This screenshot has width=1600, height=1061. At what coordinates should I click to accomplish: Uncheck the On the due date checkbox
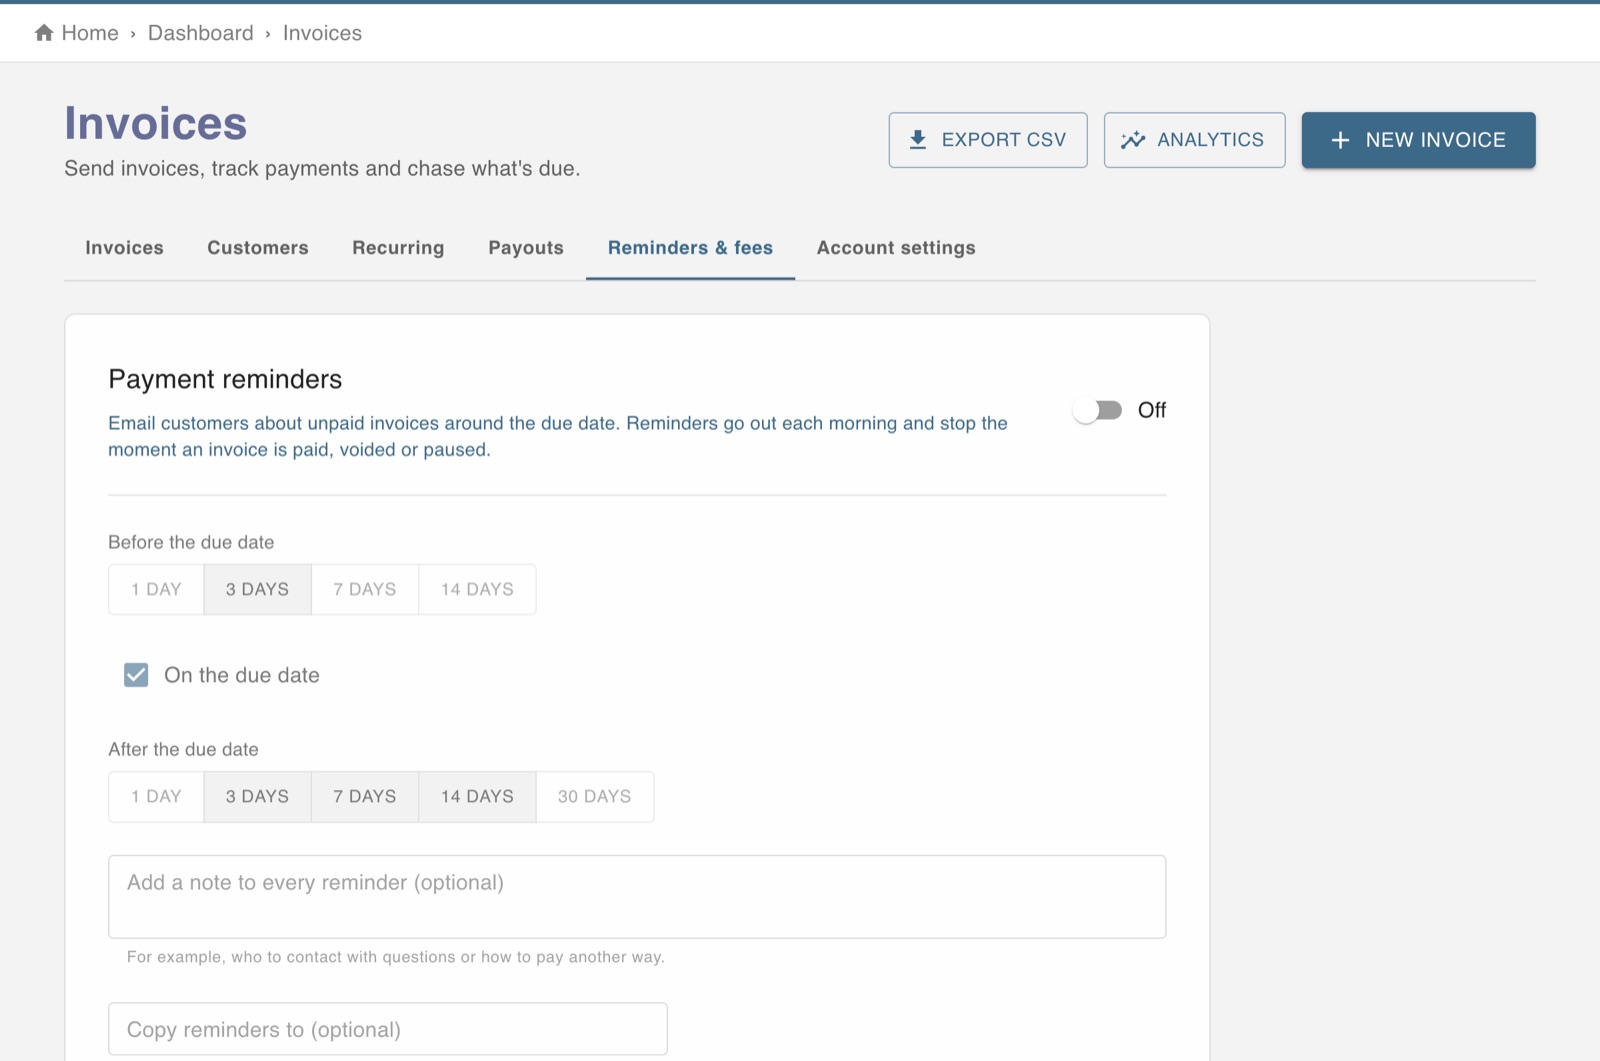pyautogui.click(x=136, y=675)
